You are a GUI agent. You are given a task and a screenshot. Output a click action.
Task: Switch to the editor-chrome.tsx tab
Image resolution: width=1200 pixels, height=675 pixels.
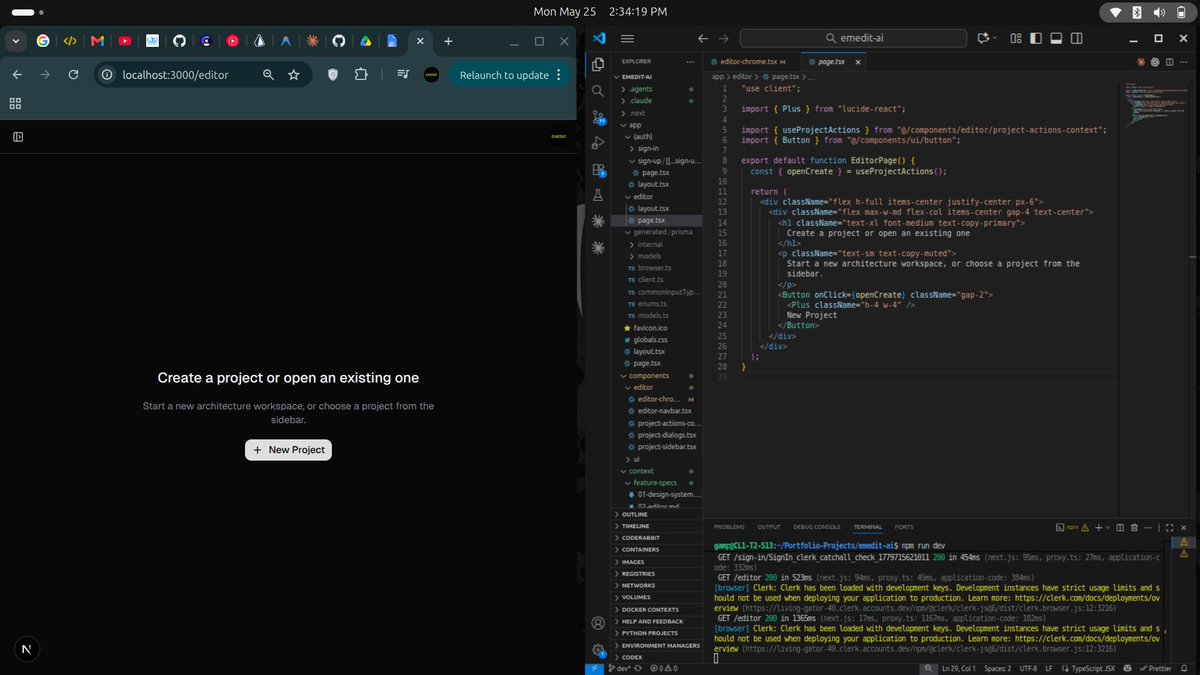[x=753, y=62]
